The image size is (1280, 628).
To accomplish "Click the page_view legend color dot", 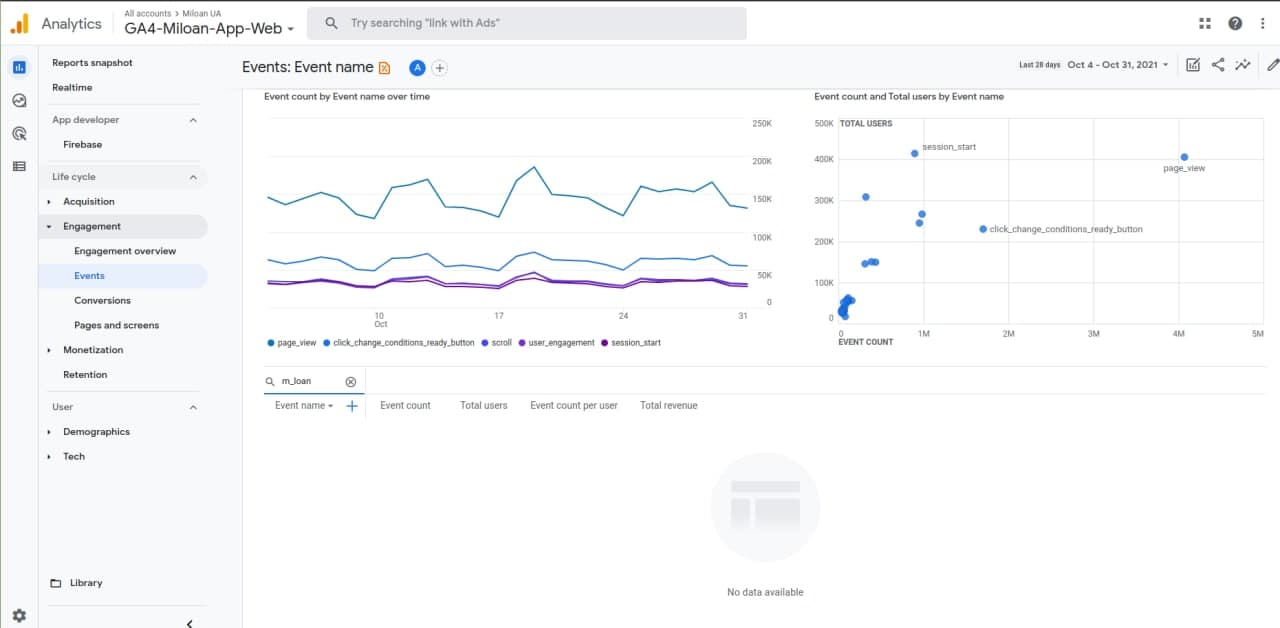I will pos(271,343).
